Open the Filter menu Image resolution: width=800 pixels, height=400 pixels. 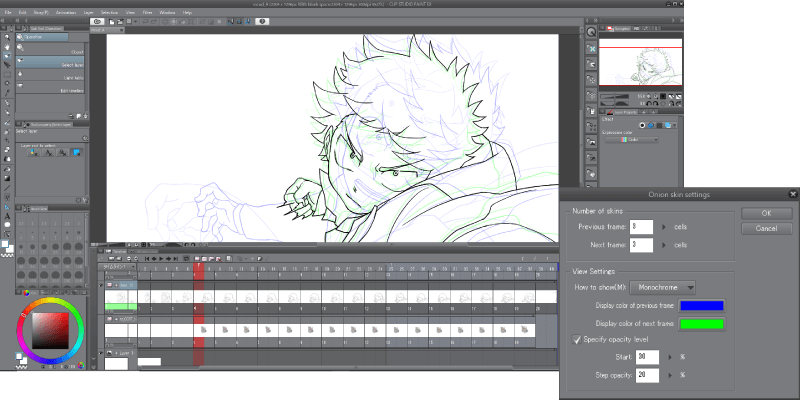147,11
